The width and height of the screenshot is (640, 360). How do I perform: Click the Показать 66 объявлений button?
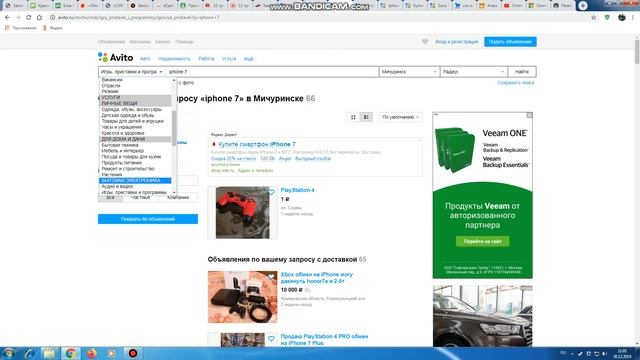[148, 219]
